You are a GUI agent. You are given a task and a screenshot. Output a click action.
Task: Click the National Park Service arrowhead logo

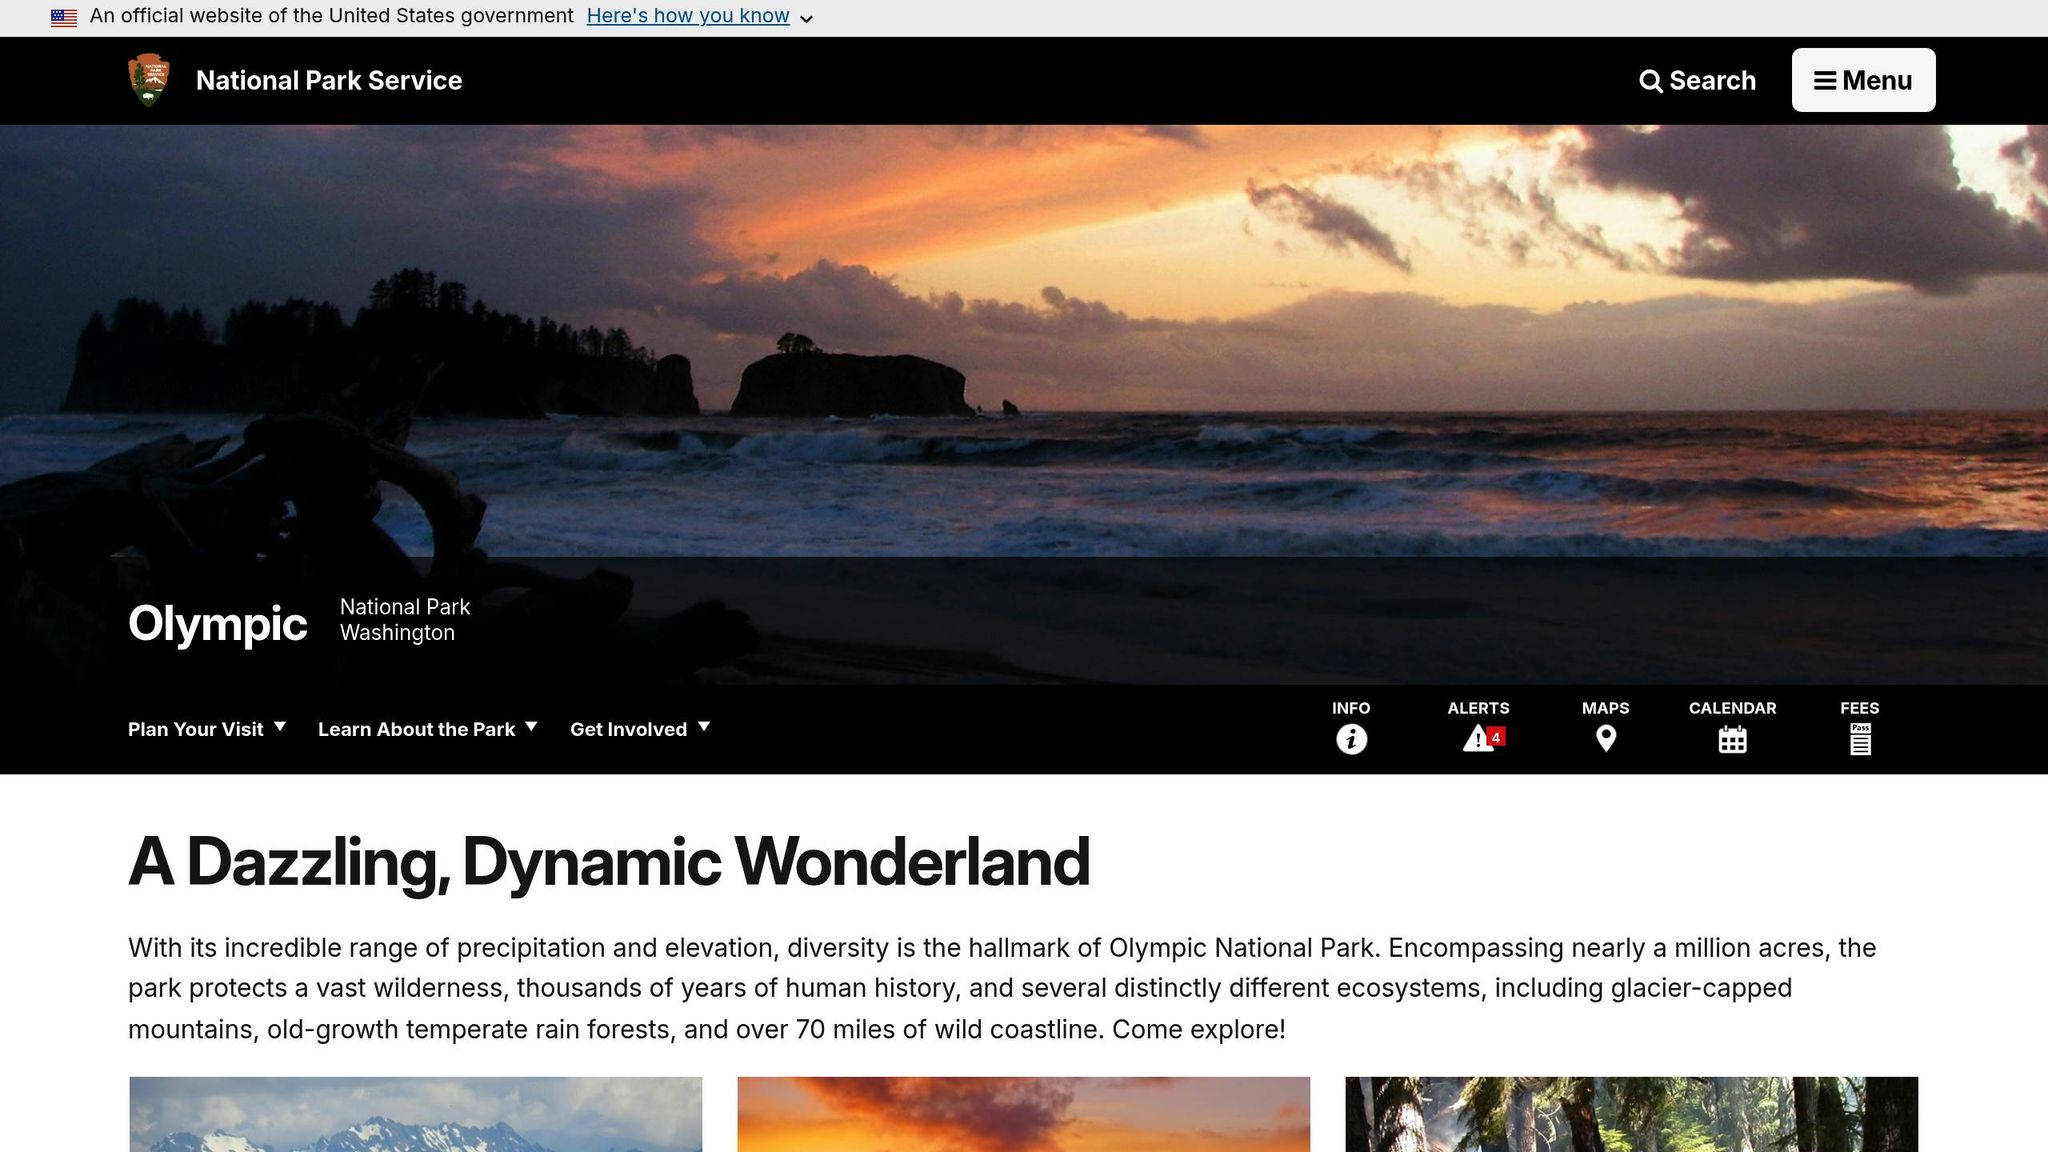click(x=149, y=80)
